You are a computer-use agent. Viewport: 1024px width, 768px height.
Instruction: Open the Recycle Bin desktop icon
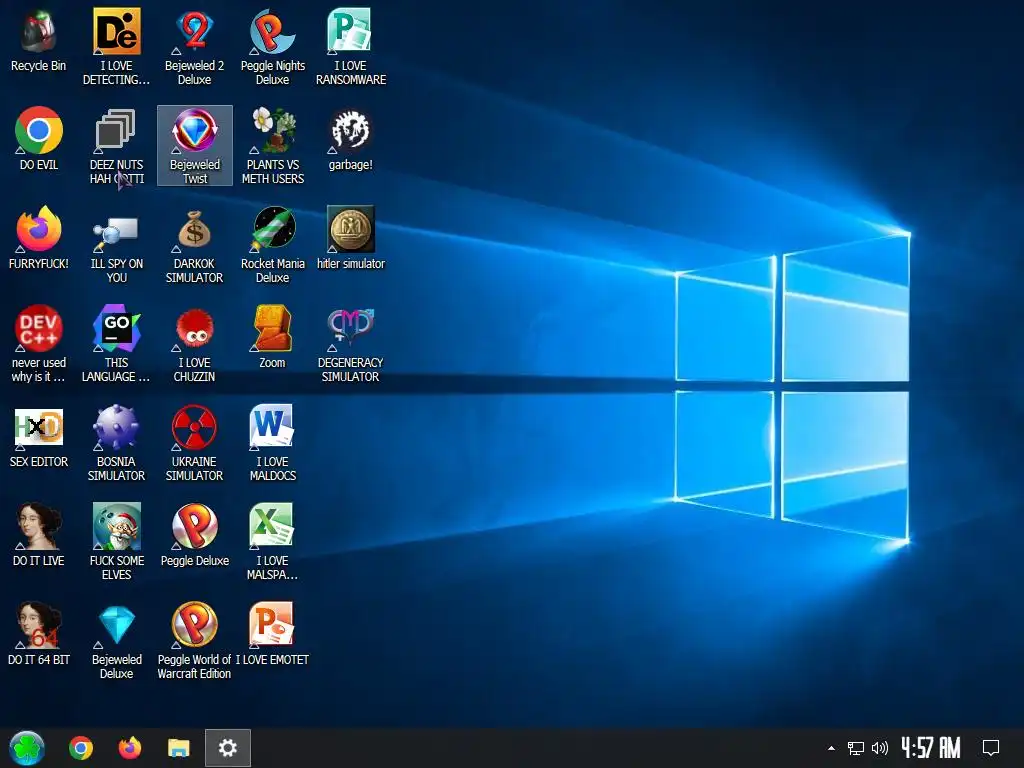39,41
